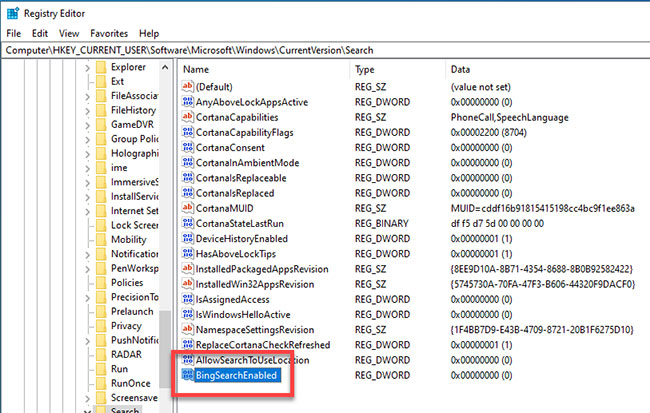This screenshot has width=650, height=413.
Task: Select the InstalledPackagedAppsRevision string icon
Action: click(188, 269)
